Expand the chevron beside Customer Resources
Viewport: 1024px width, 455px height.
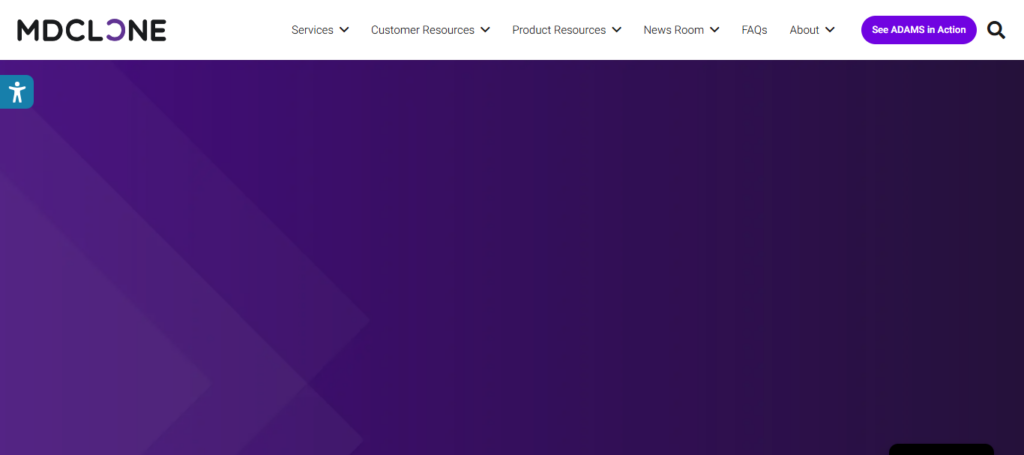click(x=485, y=30)
